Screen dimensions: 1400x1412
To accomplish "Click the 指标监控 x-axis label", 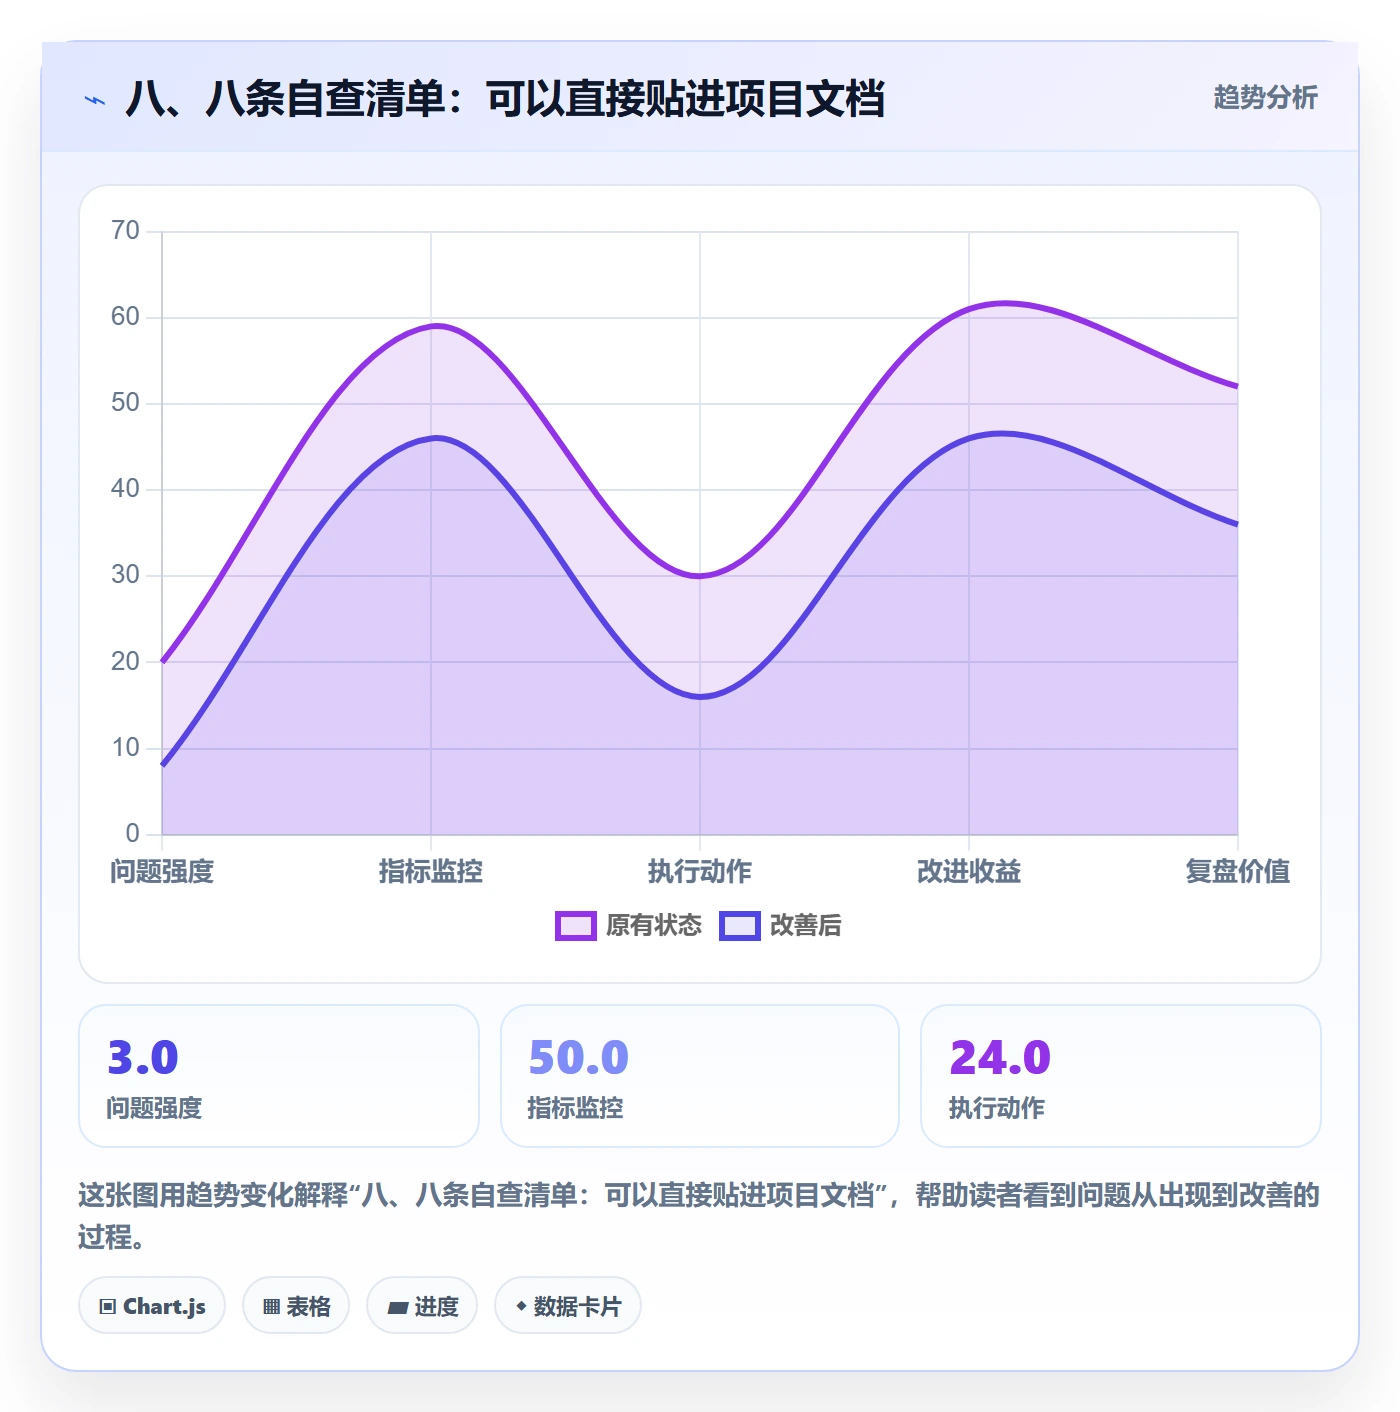I will pyautogui.click(x=431, y=872).
